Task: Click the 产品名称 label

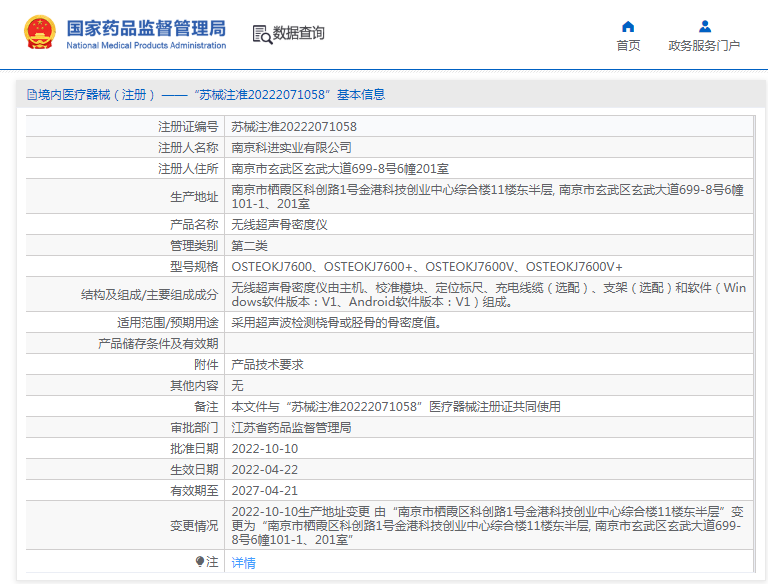Action: click(194, 225)
